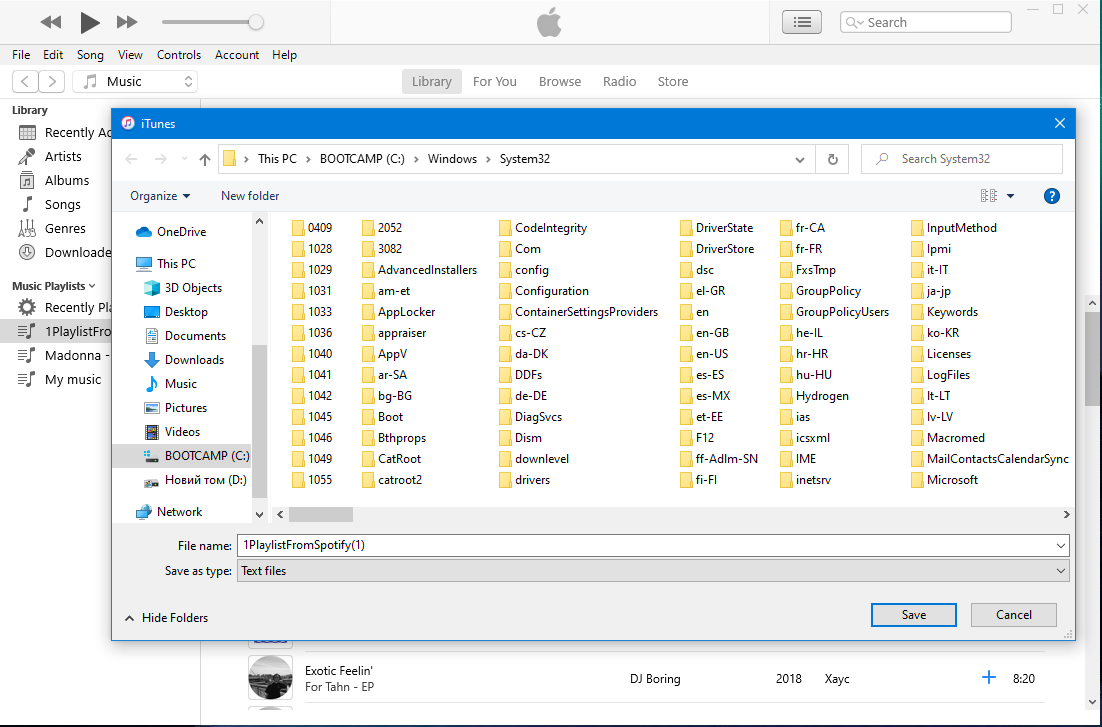Cancel the save dialog
The height and width of the screenshot is (727, 1102).
(1013, 615)
